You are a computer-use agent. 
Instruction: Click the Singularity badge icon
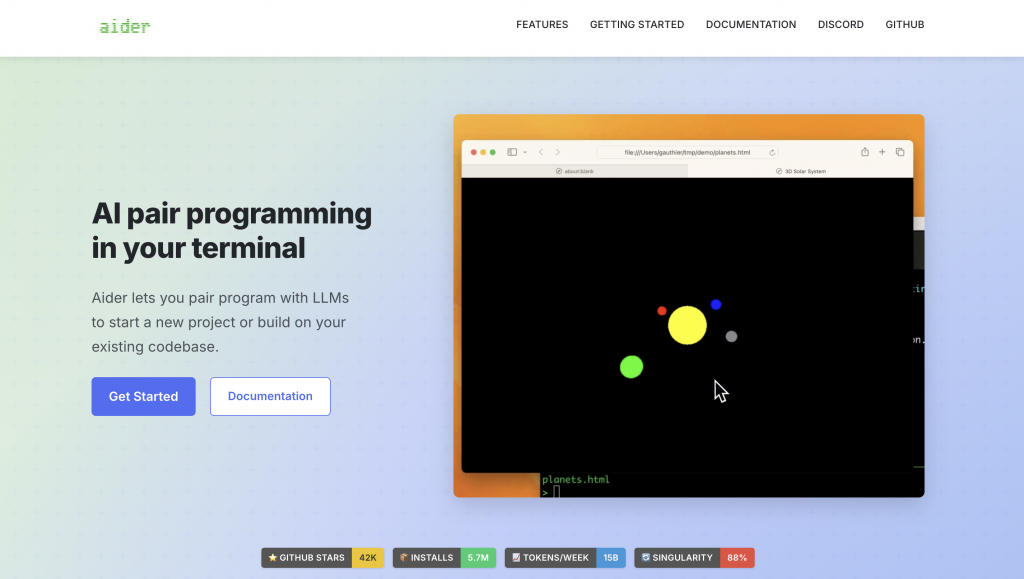tap(646, 558)
